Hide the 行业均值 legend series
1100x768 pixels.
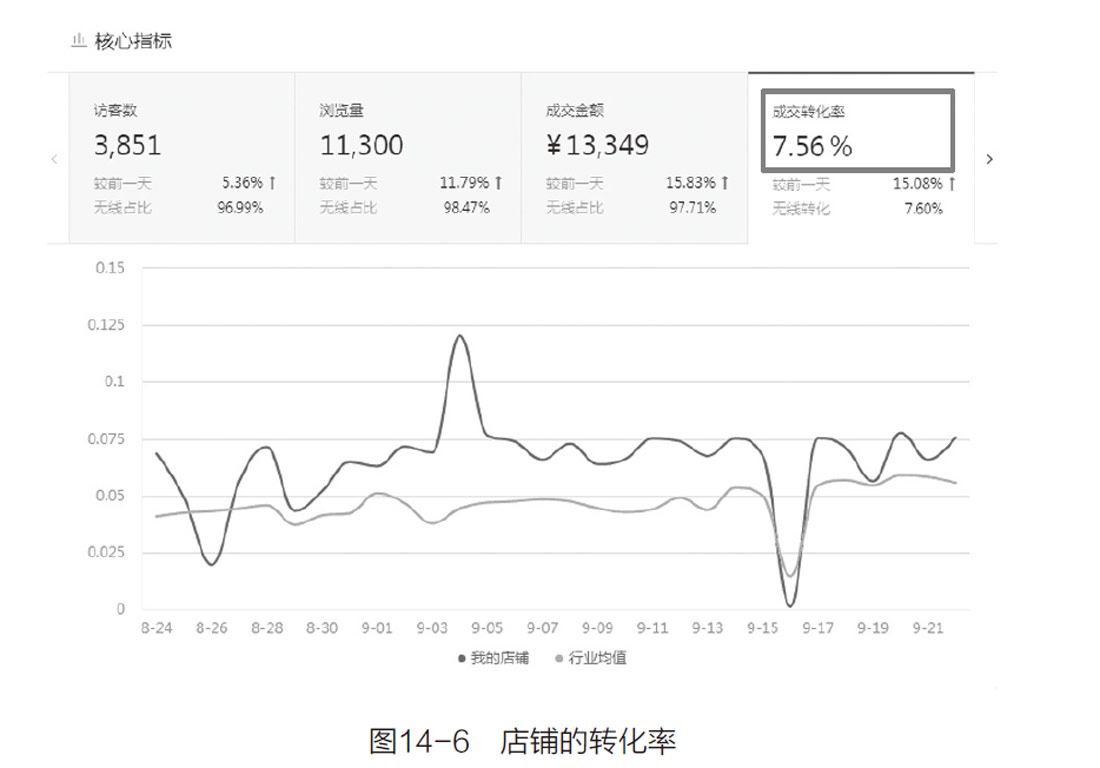point(590,658)
